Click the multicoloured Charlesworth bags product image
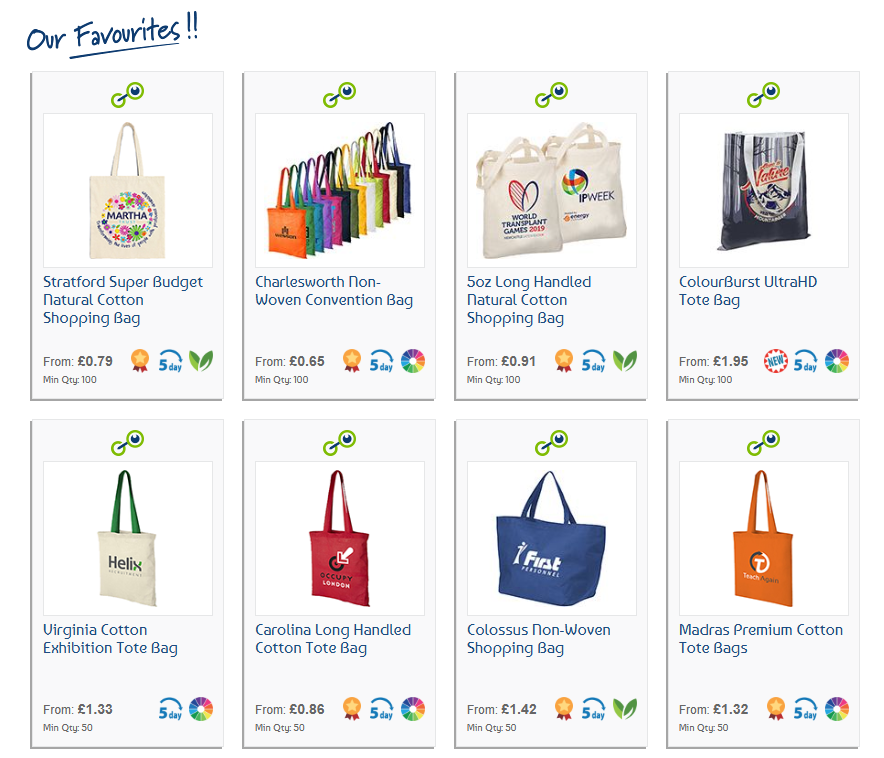The width and height of the screenshot is (884, 758). pyautogui.click(x=340, y=190)
